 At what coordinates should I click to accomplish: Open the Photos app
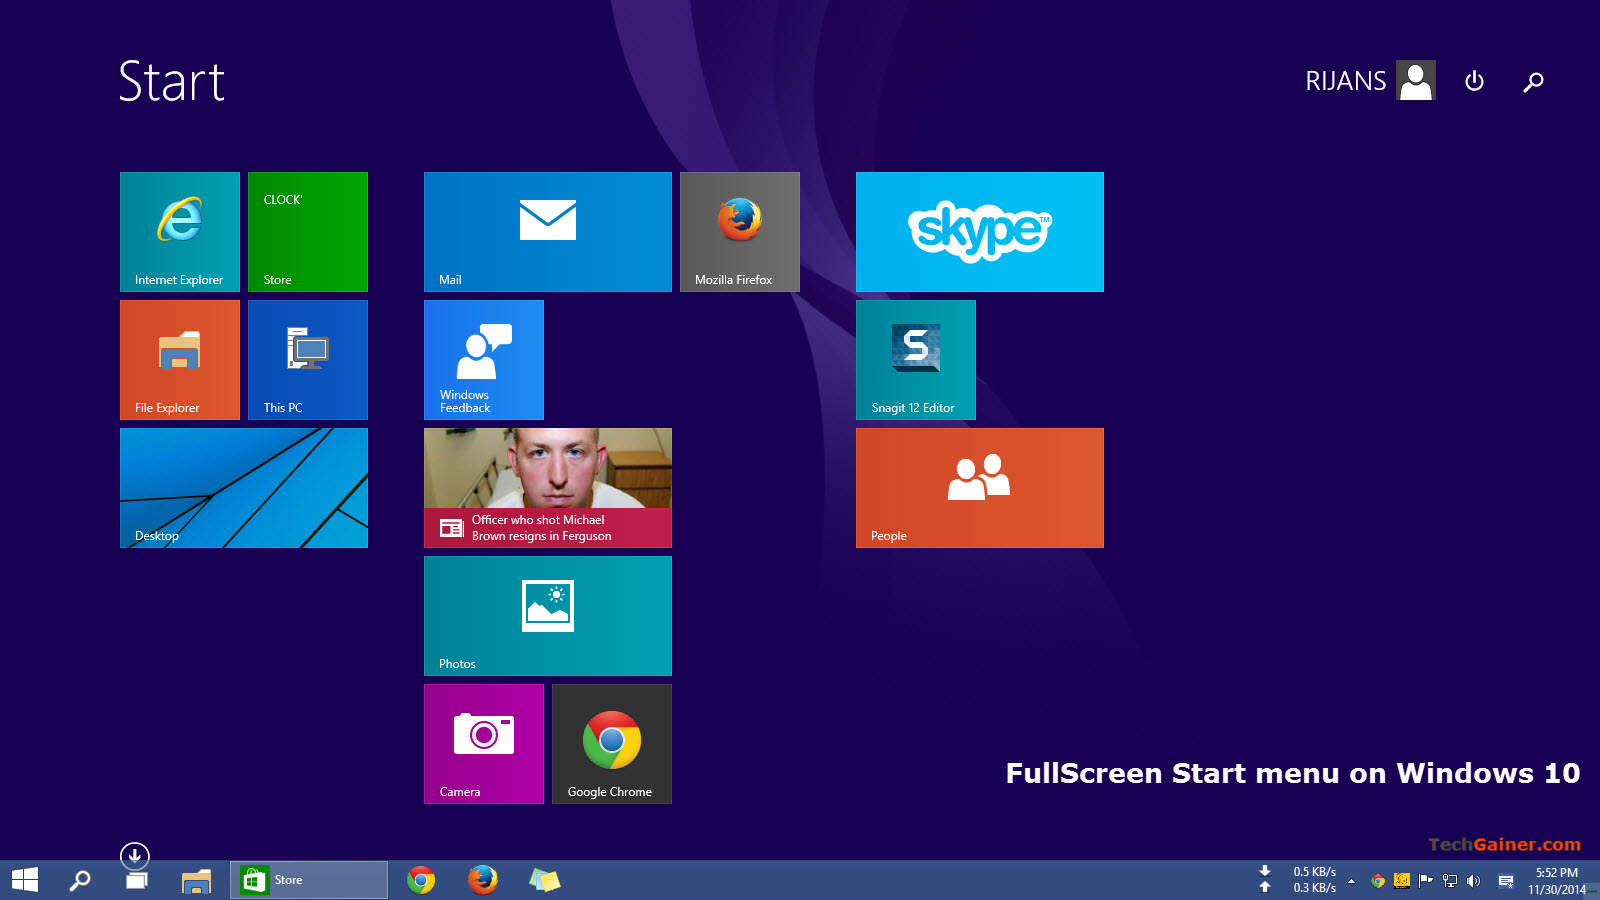click(547, 615)
